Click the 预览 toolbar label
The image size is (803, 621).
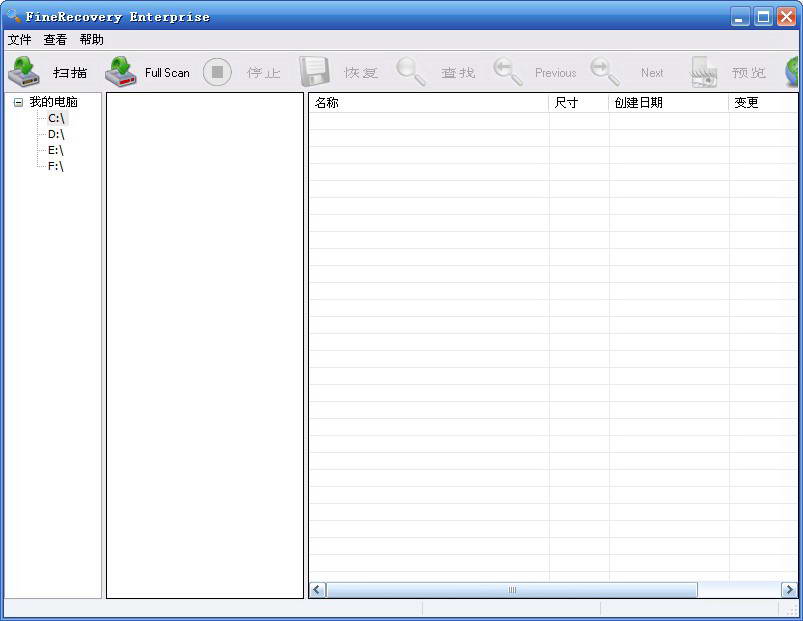coord(749,73)
